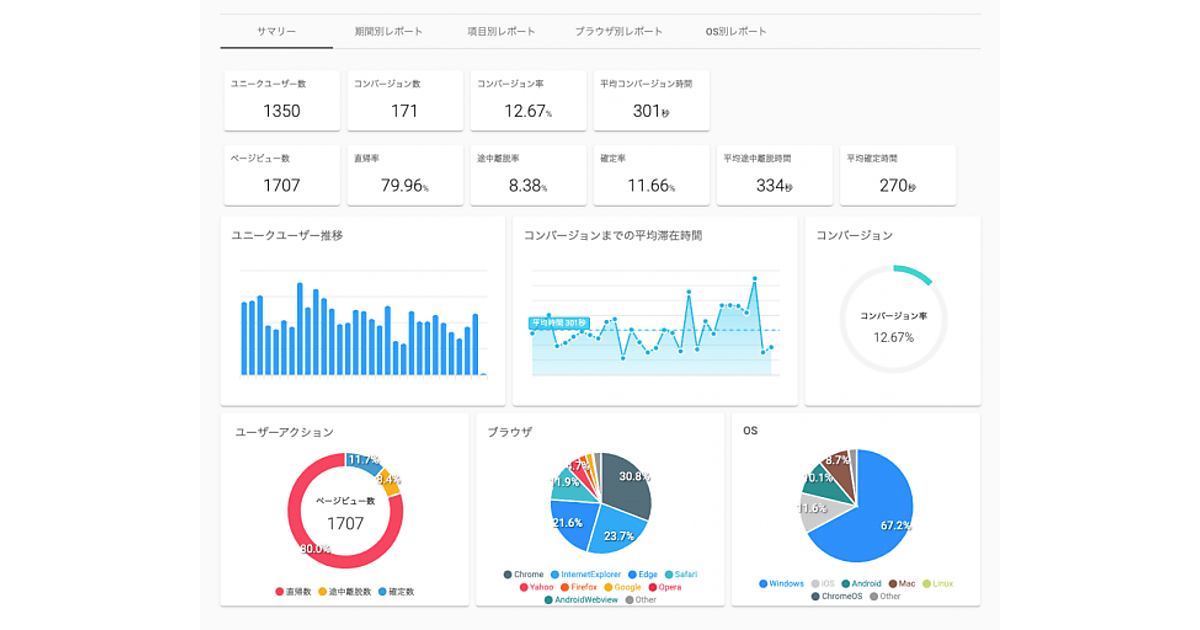Go to the OS別レポート tab
Screen dimensions: 1200x630
pyautogui.click(x=736, y=31)
